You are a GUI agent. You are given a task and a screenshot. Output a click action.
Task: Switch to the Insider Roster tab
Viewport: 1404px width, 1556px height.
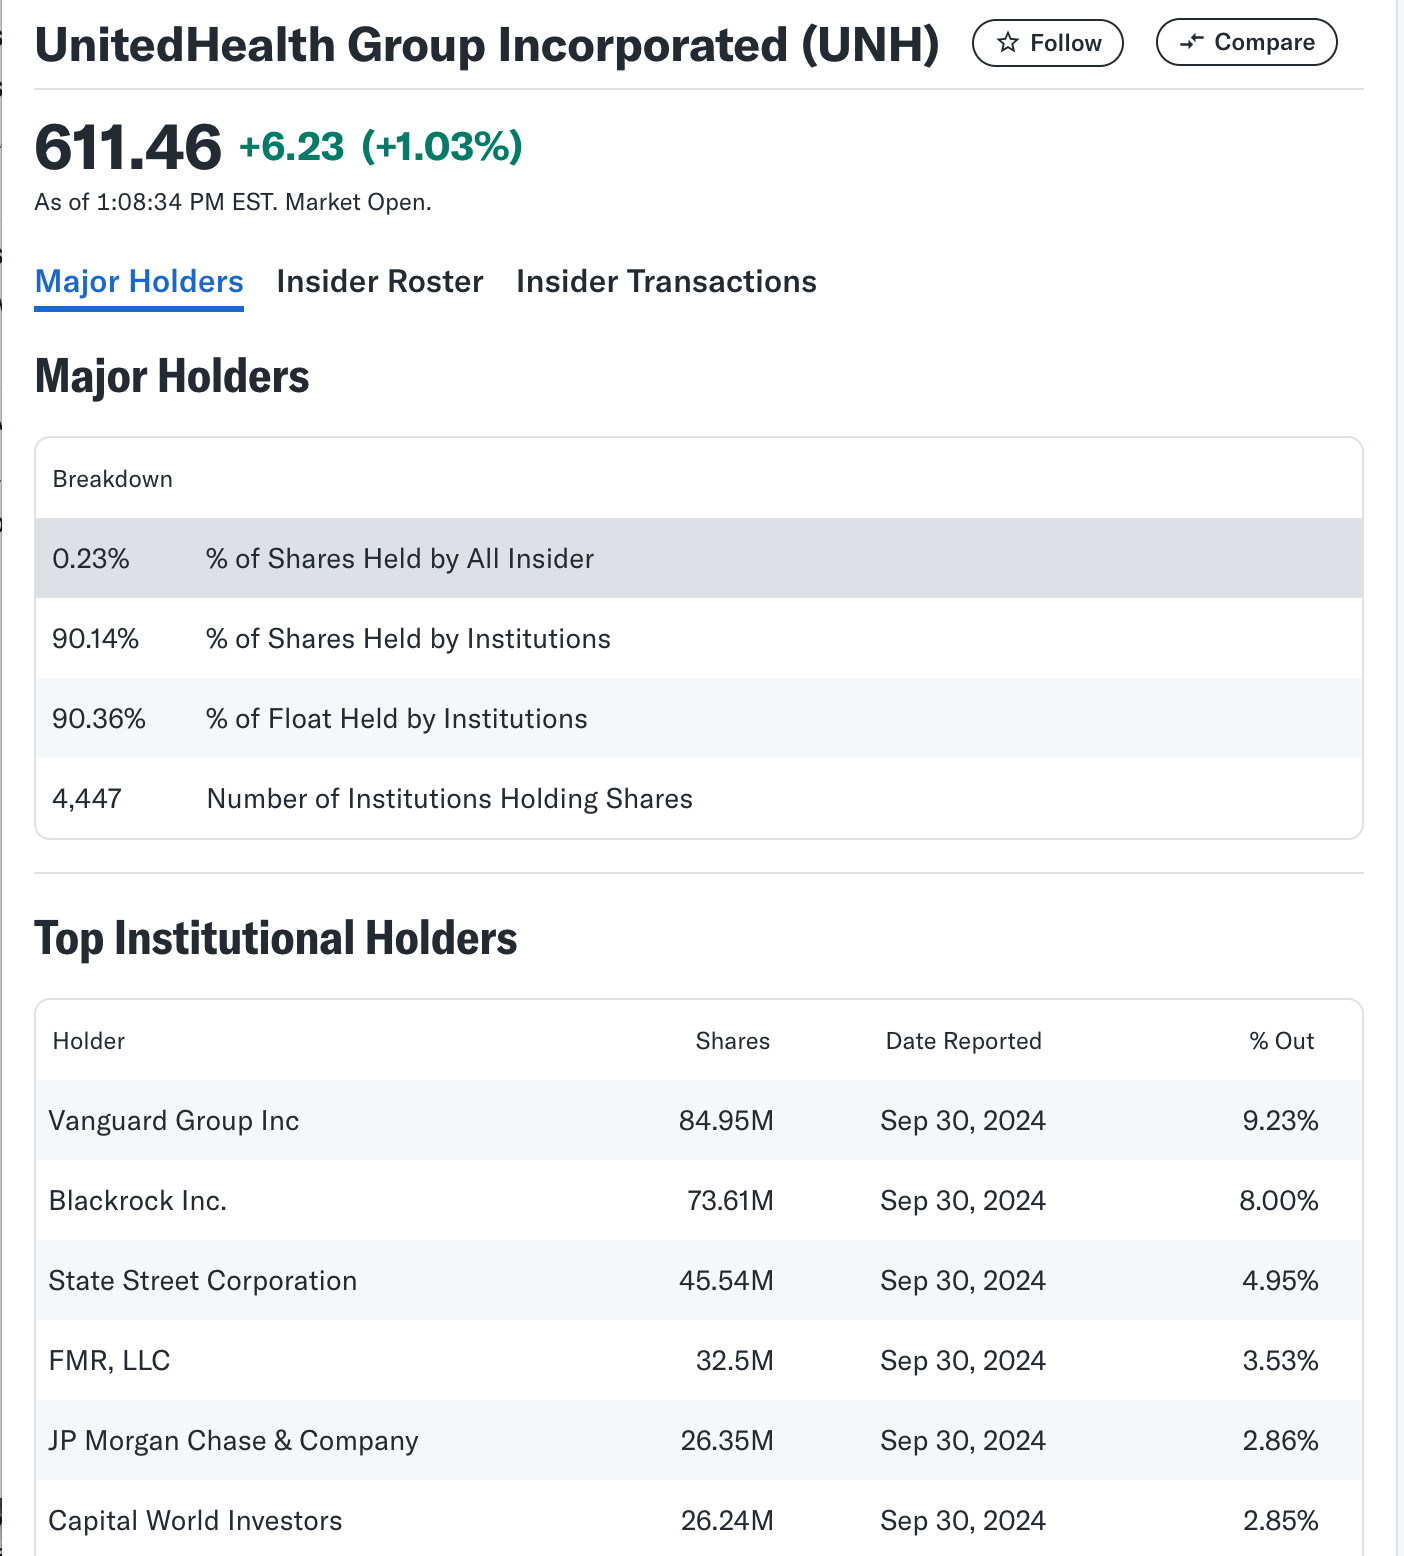click(x=380, y=282)
